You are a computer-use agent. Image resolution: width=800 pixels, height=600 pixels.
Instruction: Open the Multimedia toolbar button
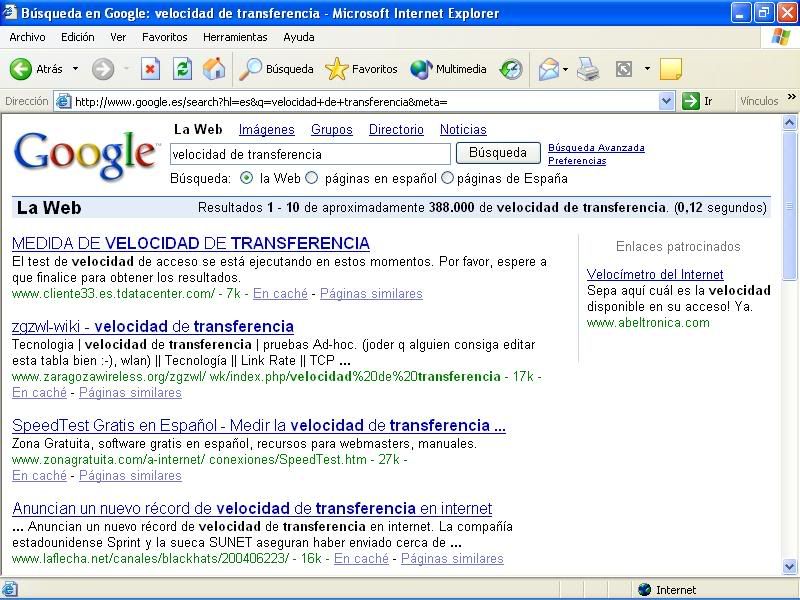pyautogui.click(x=448, y=69)
